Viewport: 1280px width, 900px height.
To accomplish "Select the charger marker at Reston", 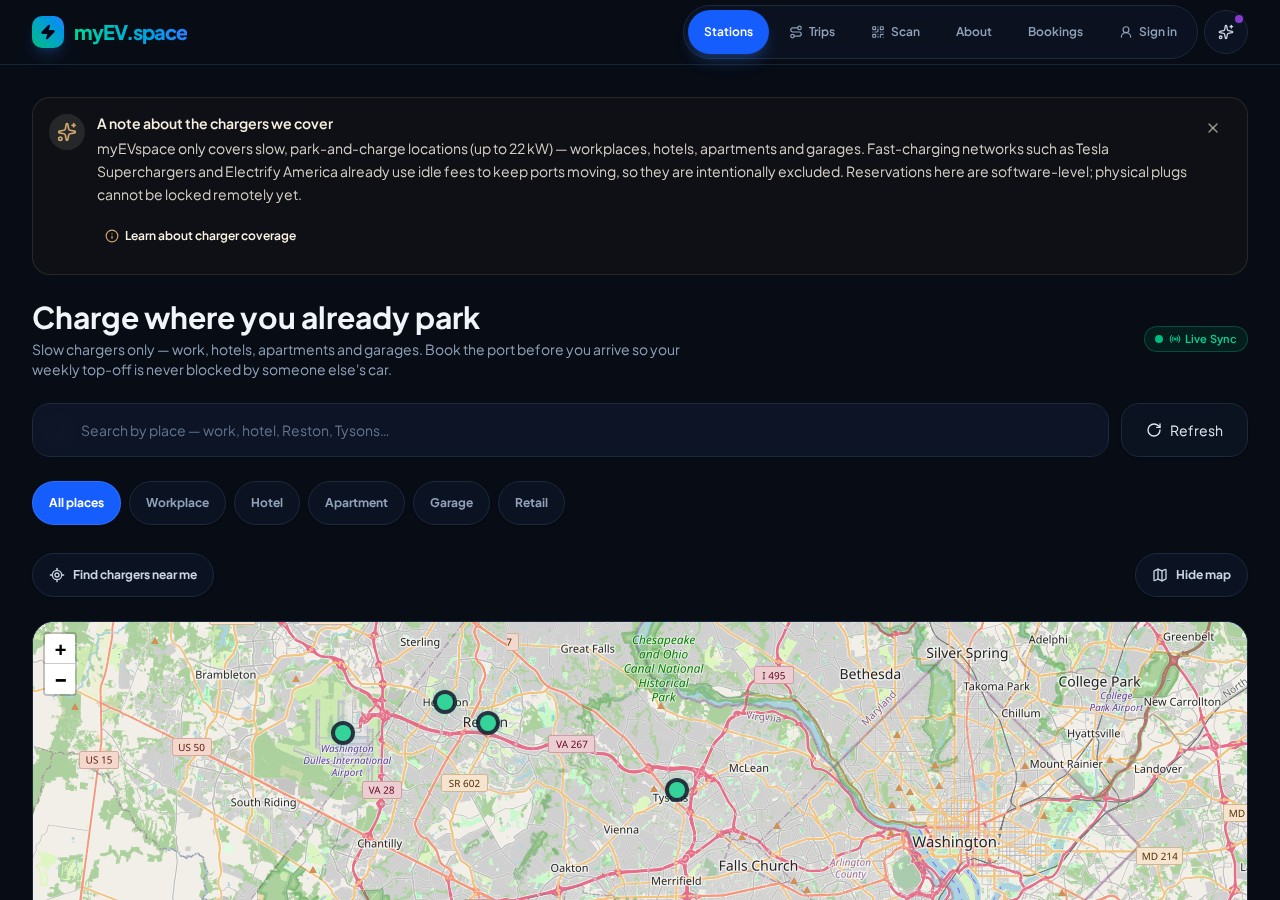I will [x=488, y=723].
